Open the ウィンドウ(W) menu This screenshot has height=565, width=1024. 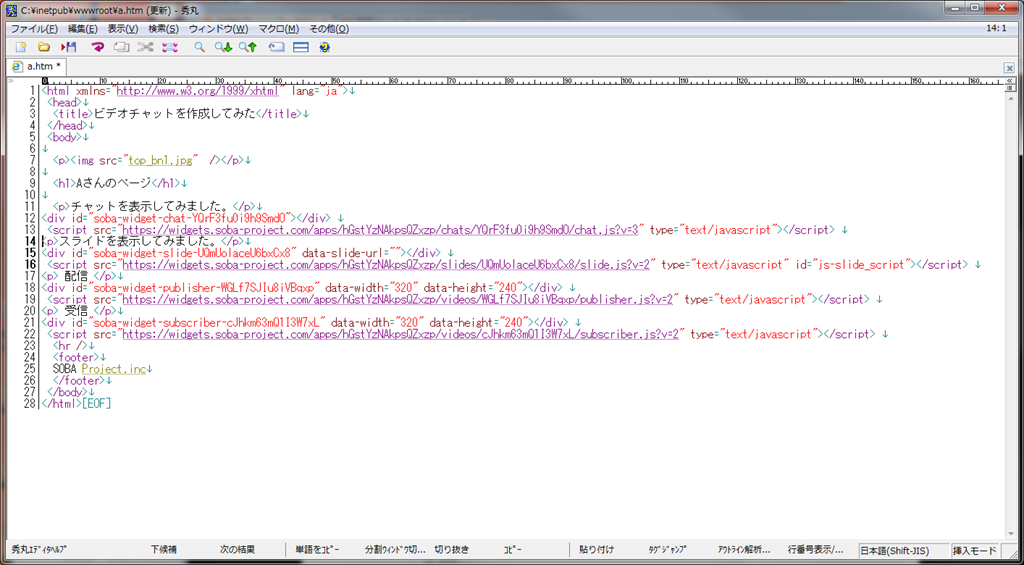[x=218, y=29]
